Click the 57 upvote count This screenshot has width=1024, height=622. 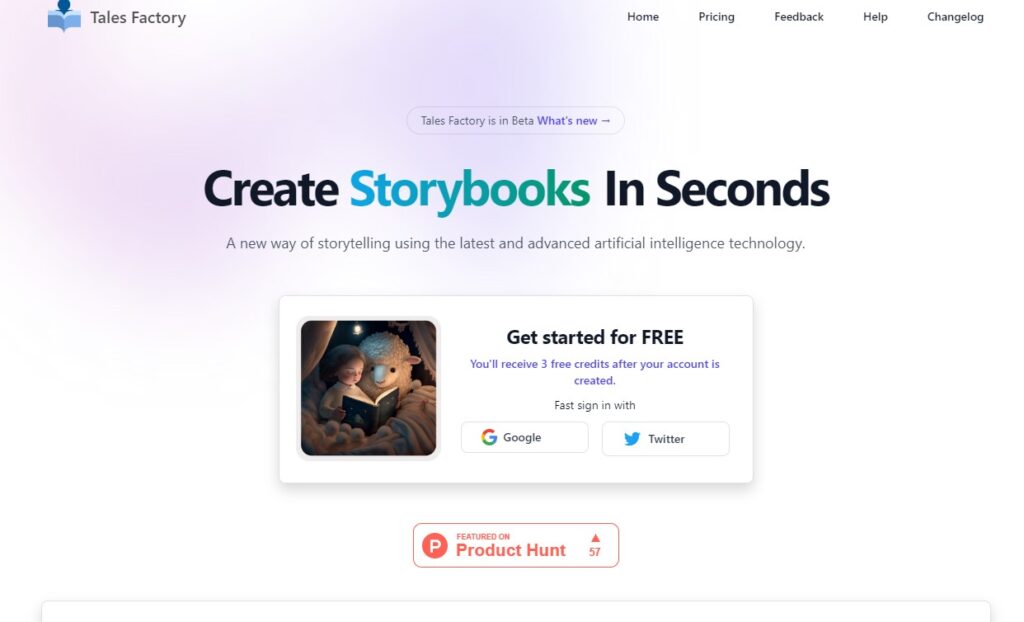click(x=595, y=552)
